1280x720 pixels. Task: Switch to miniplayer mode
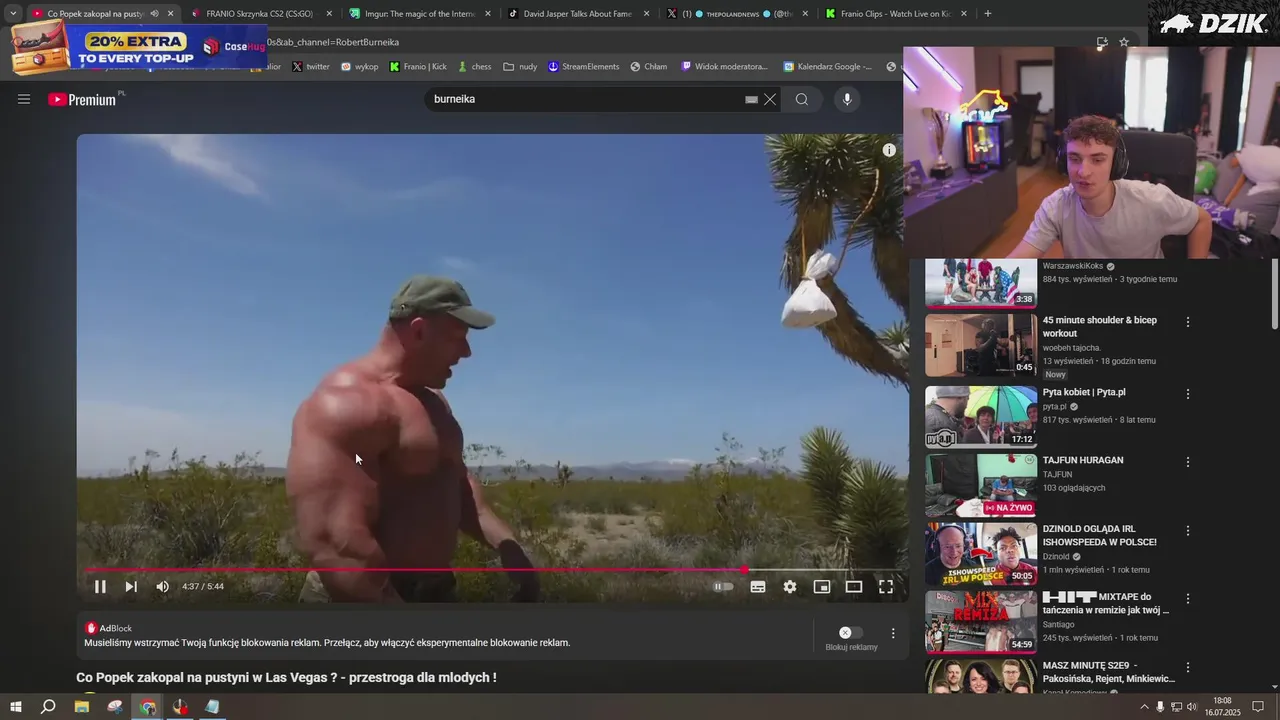coord(822,587)
